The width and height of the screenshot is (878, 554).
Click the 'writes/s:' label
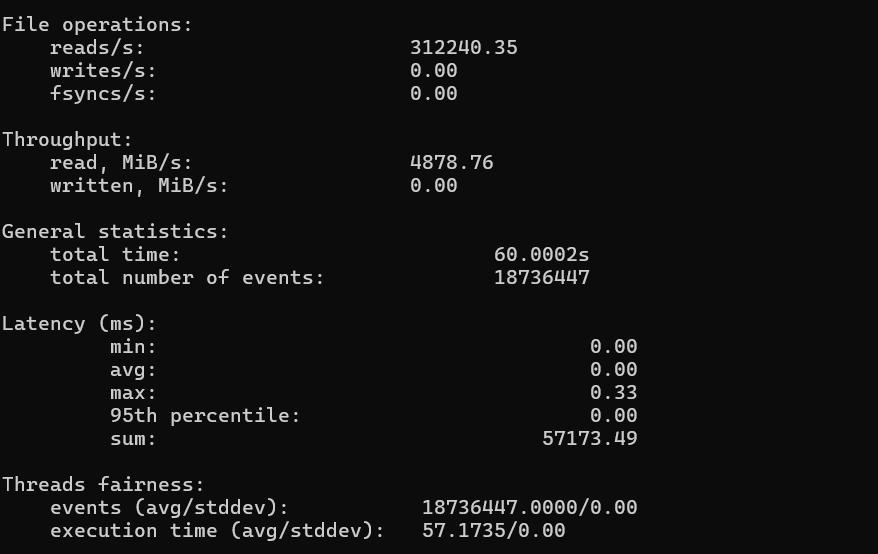point(103,71)
